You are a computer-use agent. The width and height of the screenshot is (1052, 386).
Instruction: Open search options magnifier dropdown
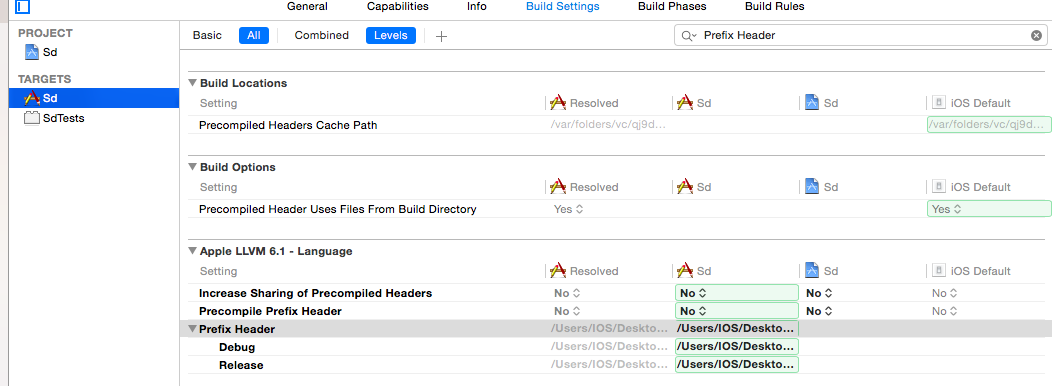[x=689, y=36]
